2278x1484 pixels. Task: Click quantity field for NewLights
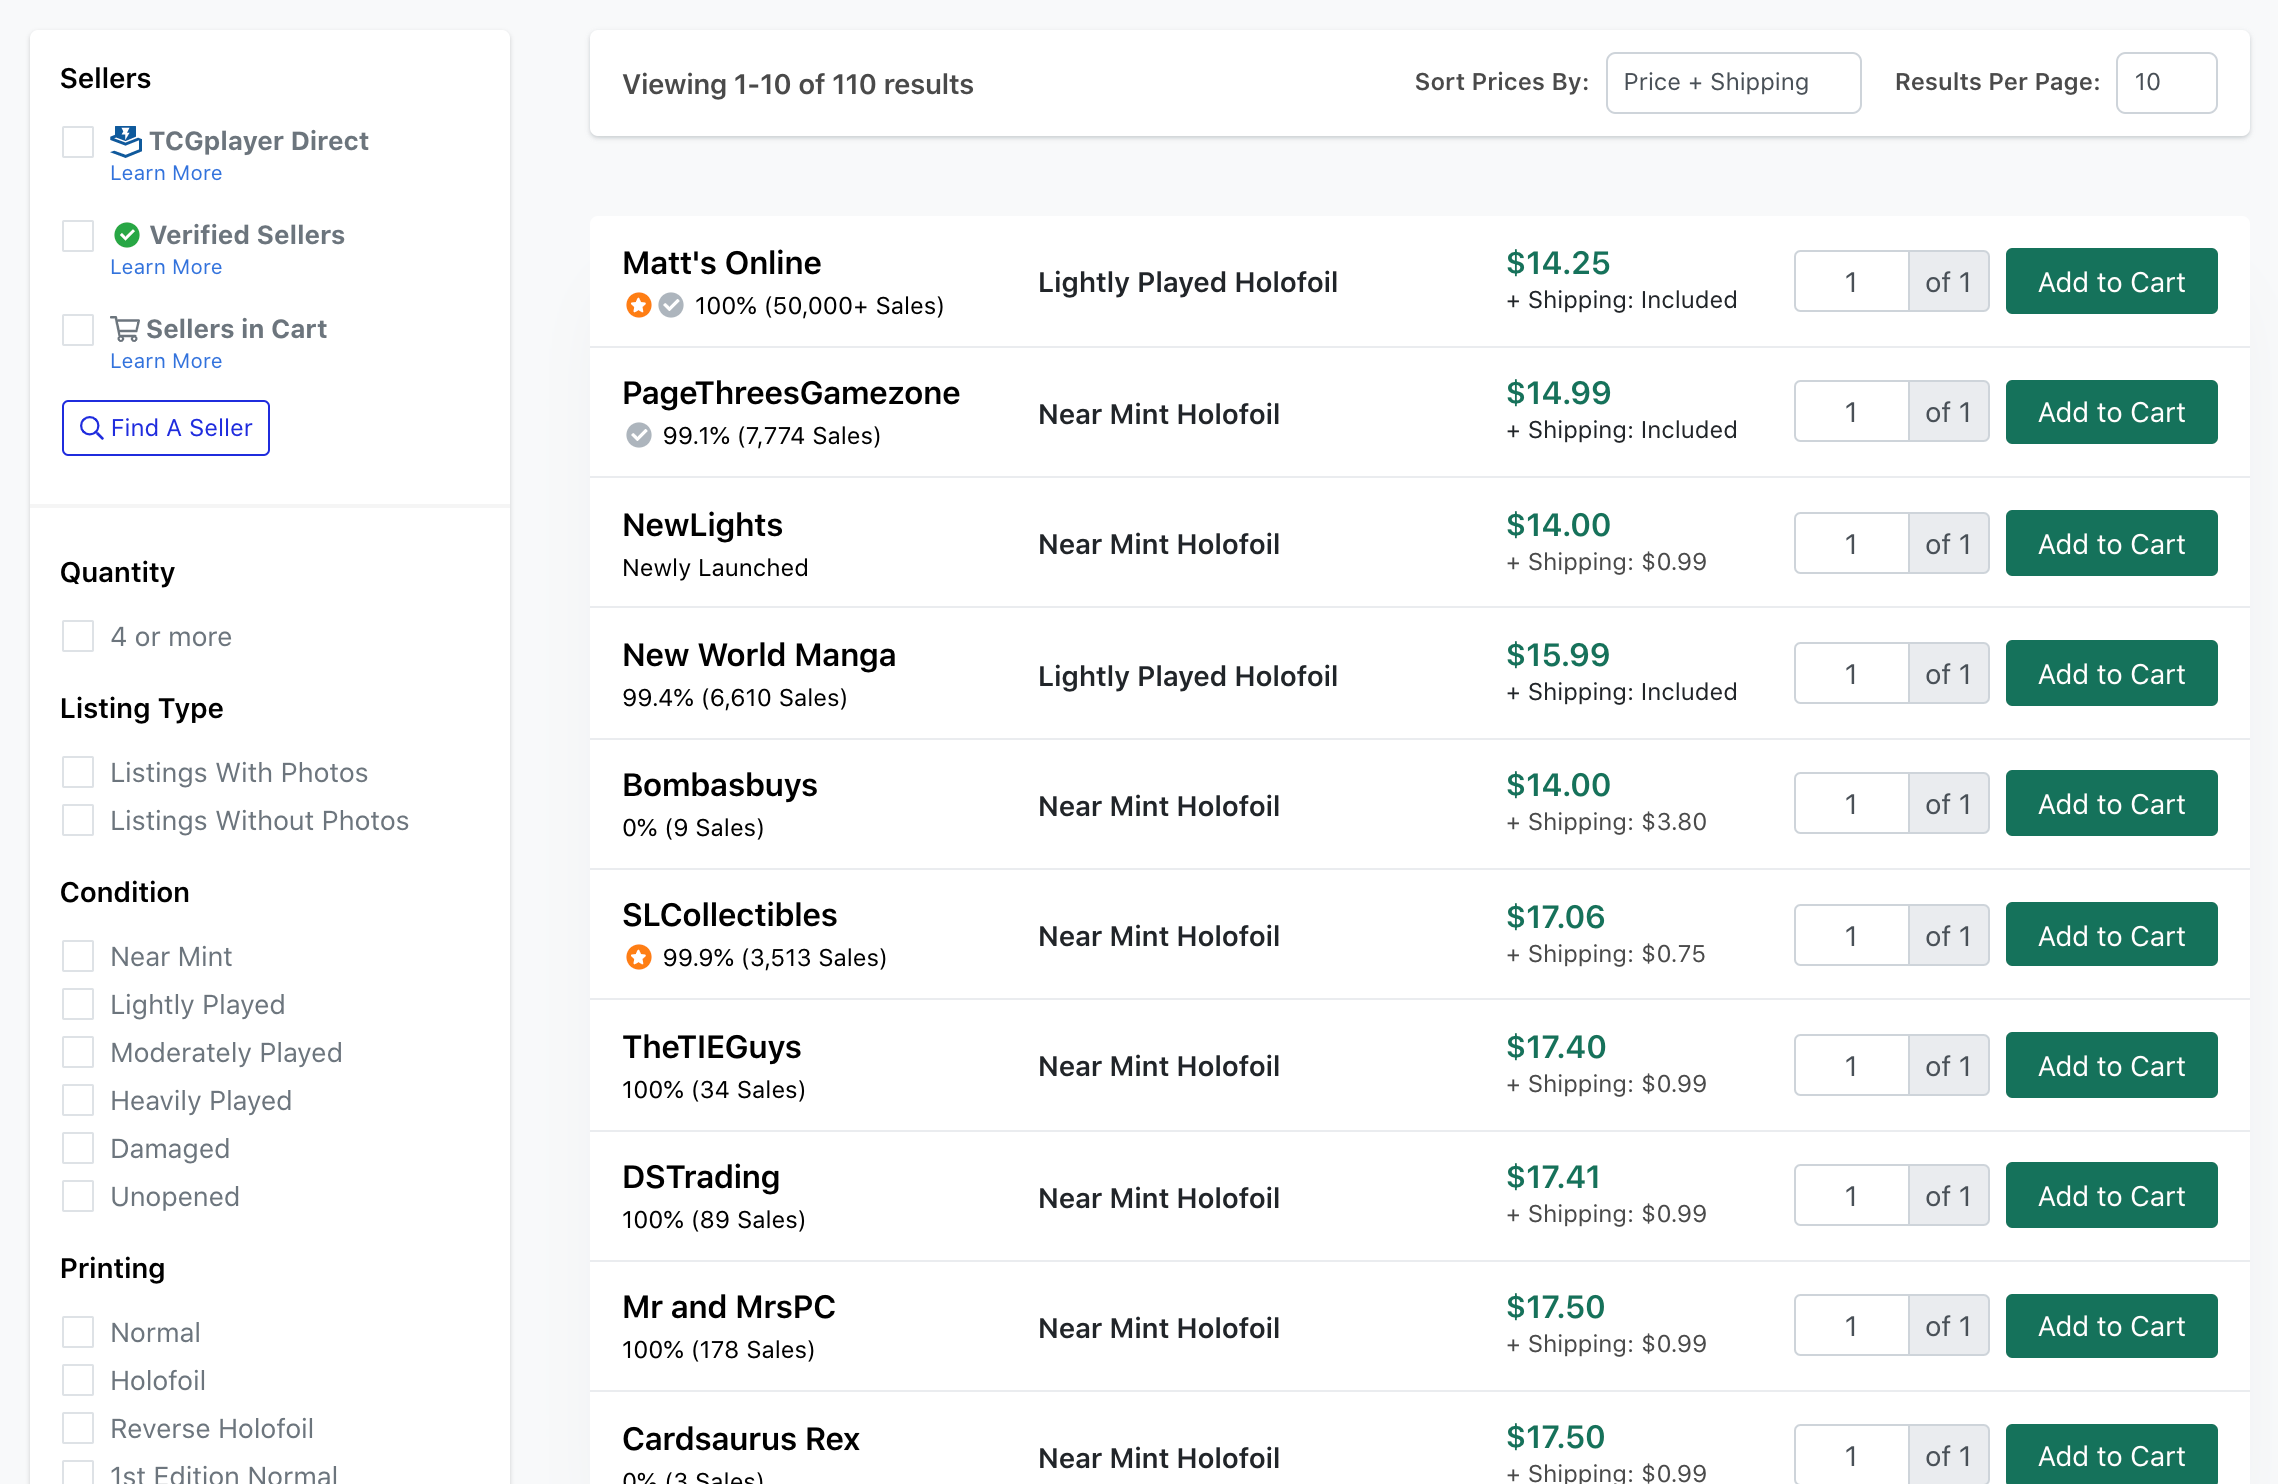pyautogui.click(x=1851, y=544)
